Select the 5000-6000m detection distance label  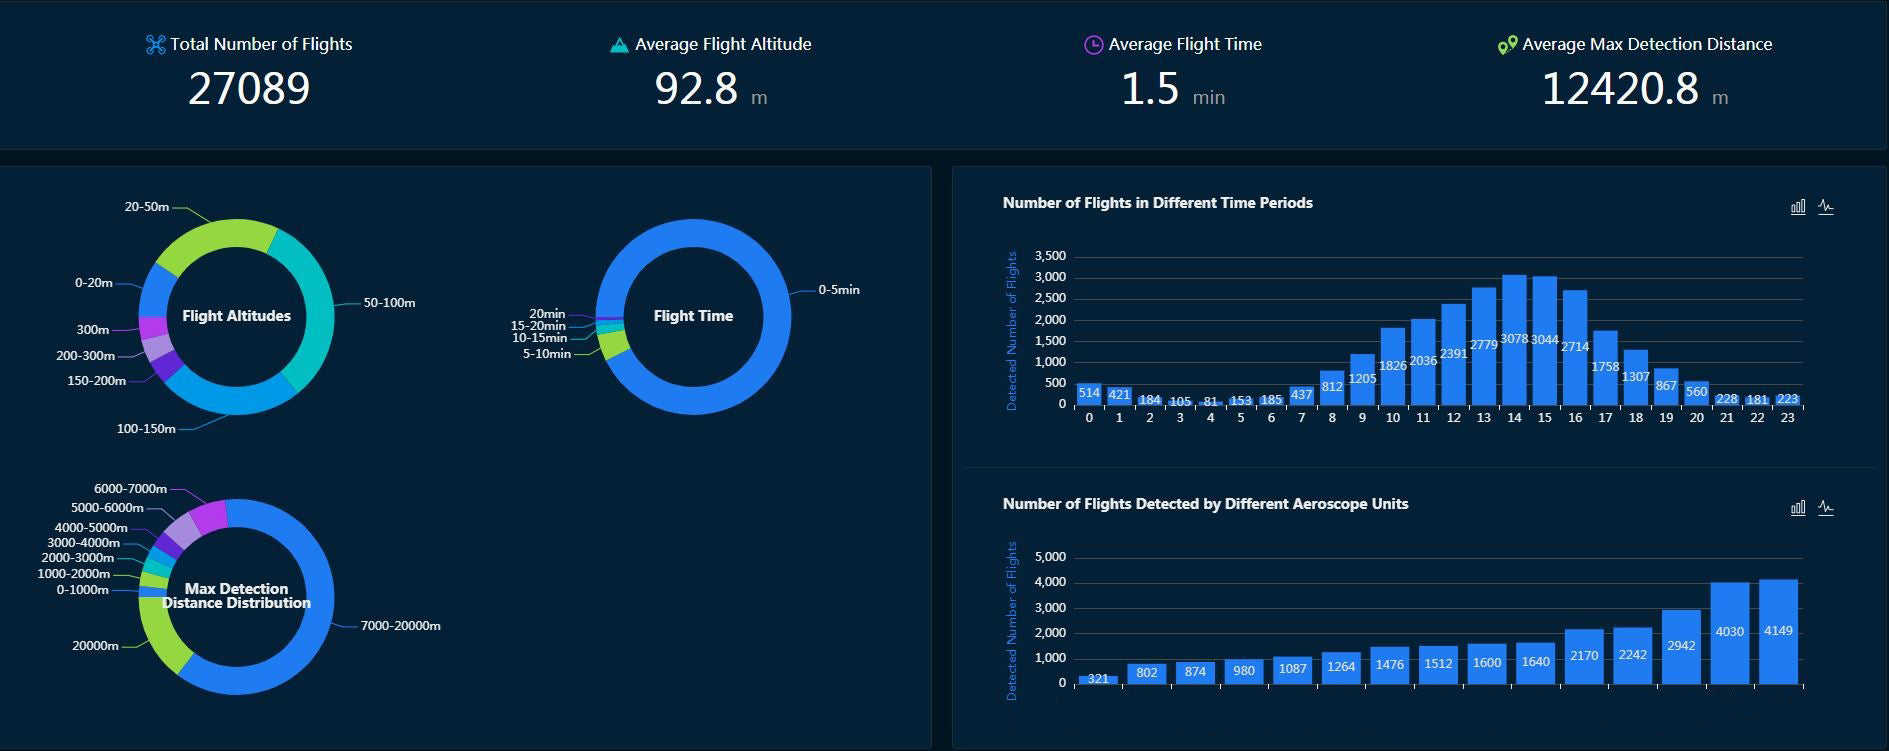(108, 508)
